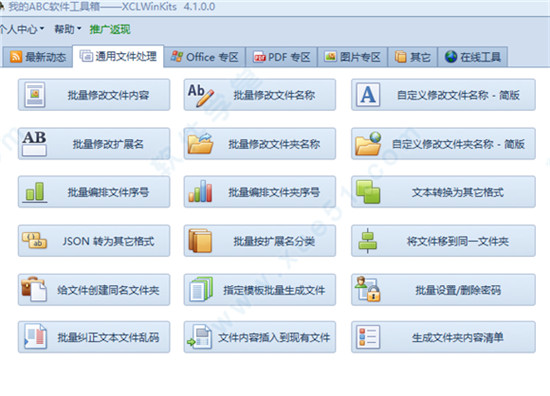Click the orange books icon for 批量按扩展名分类
550x396 pixels.
coord(200,241)
